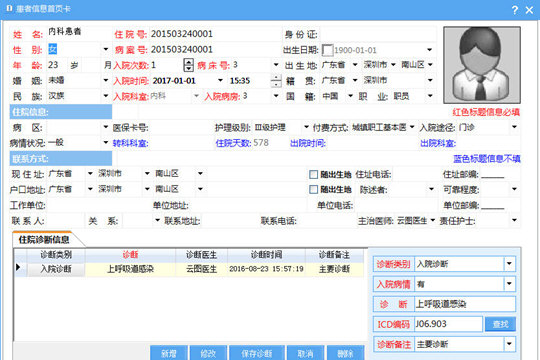Click the 诊断 field in side panel

click(x=465, y=304)
